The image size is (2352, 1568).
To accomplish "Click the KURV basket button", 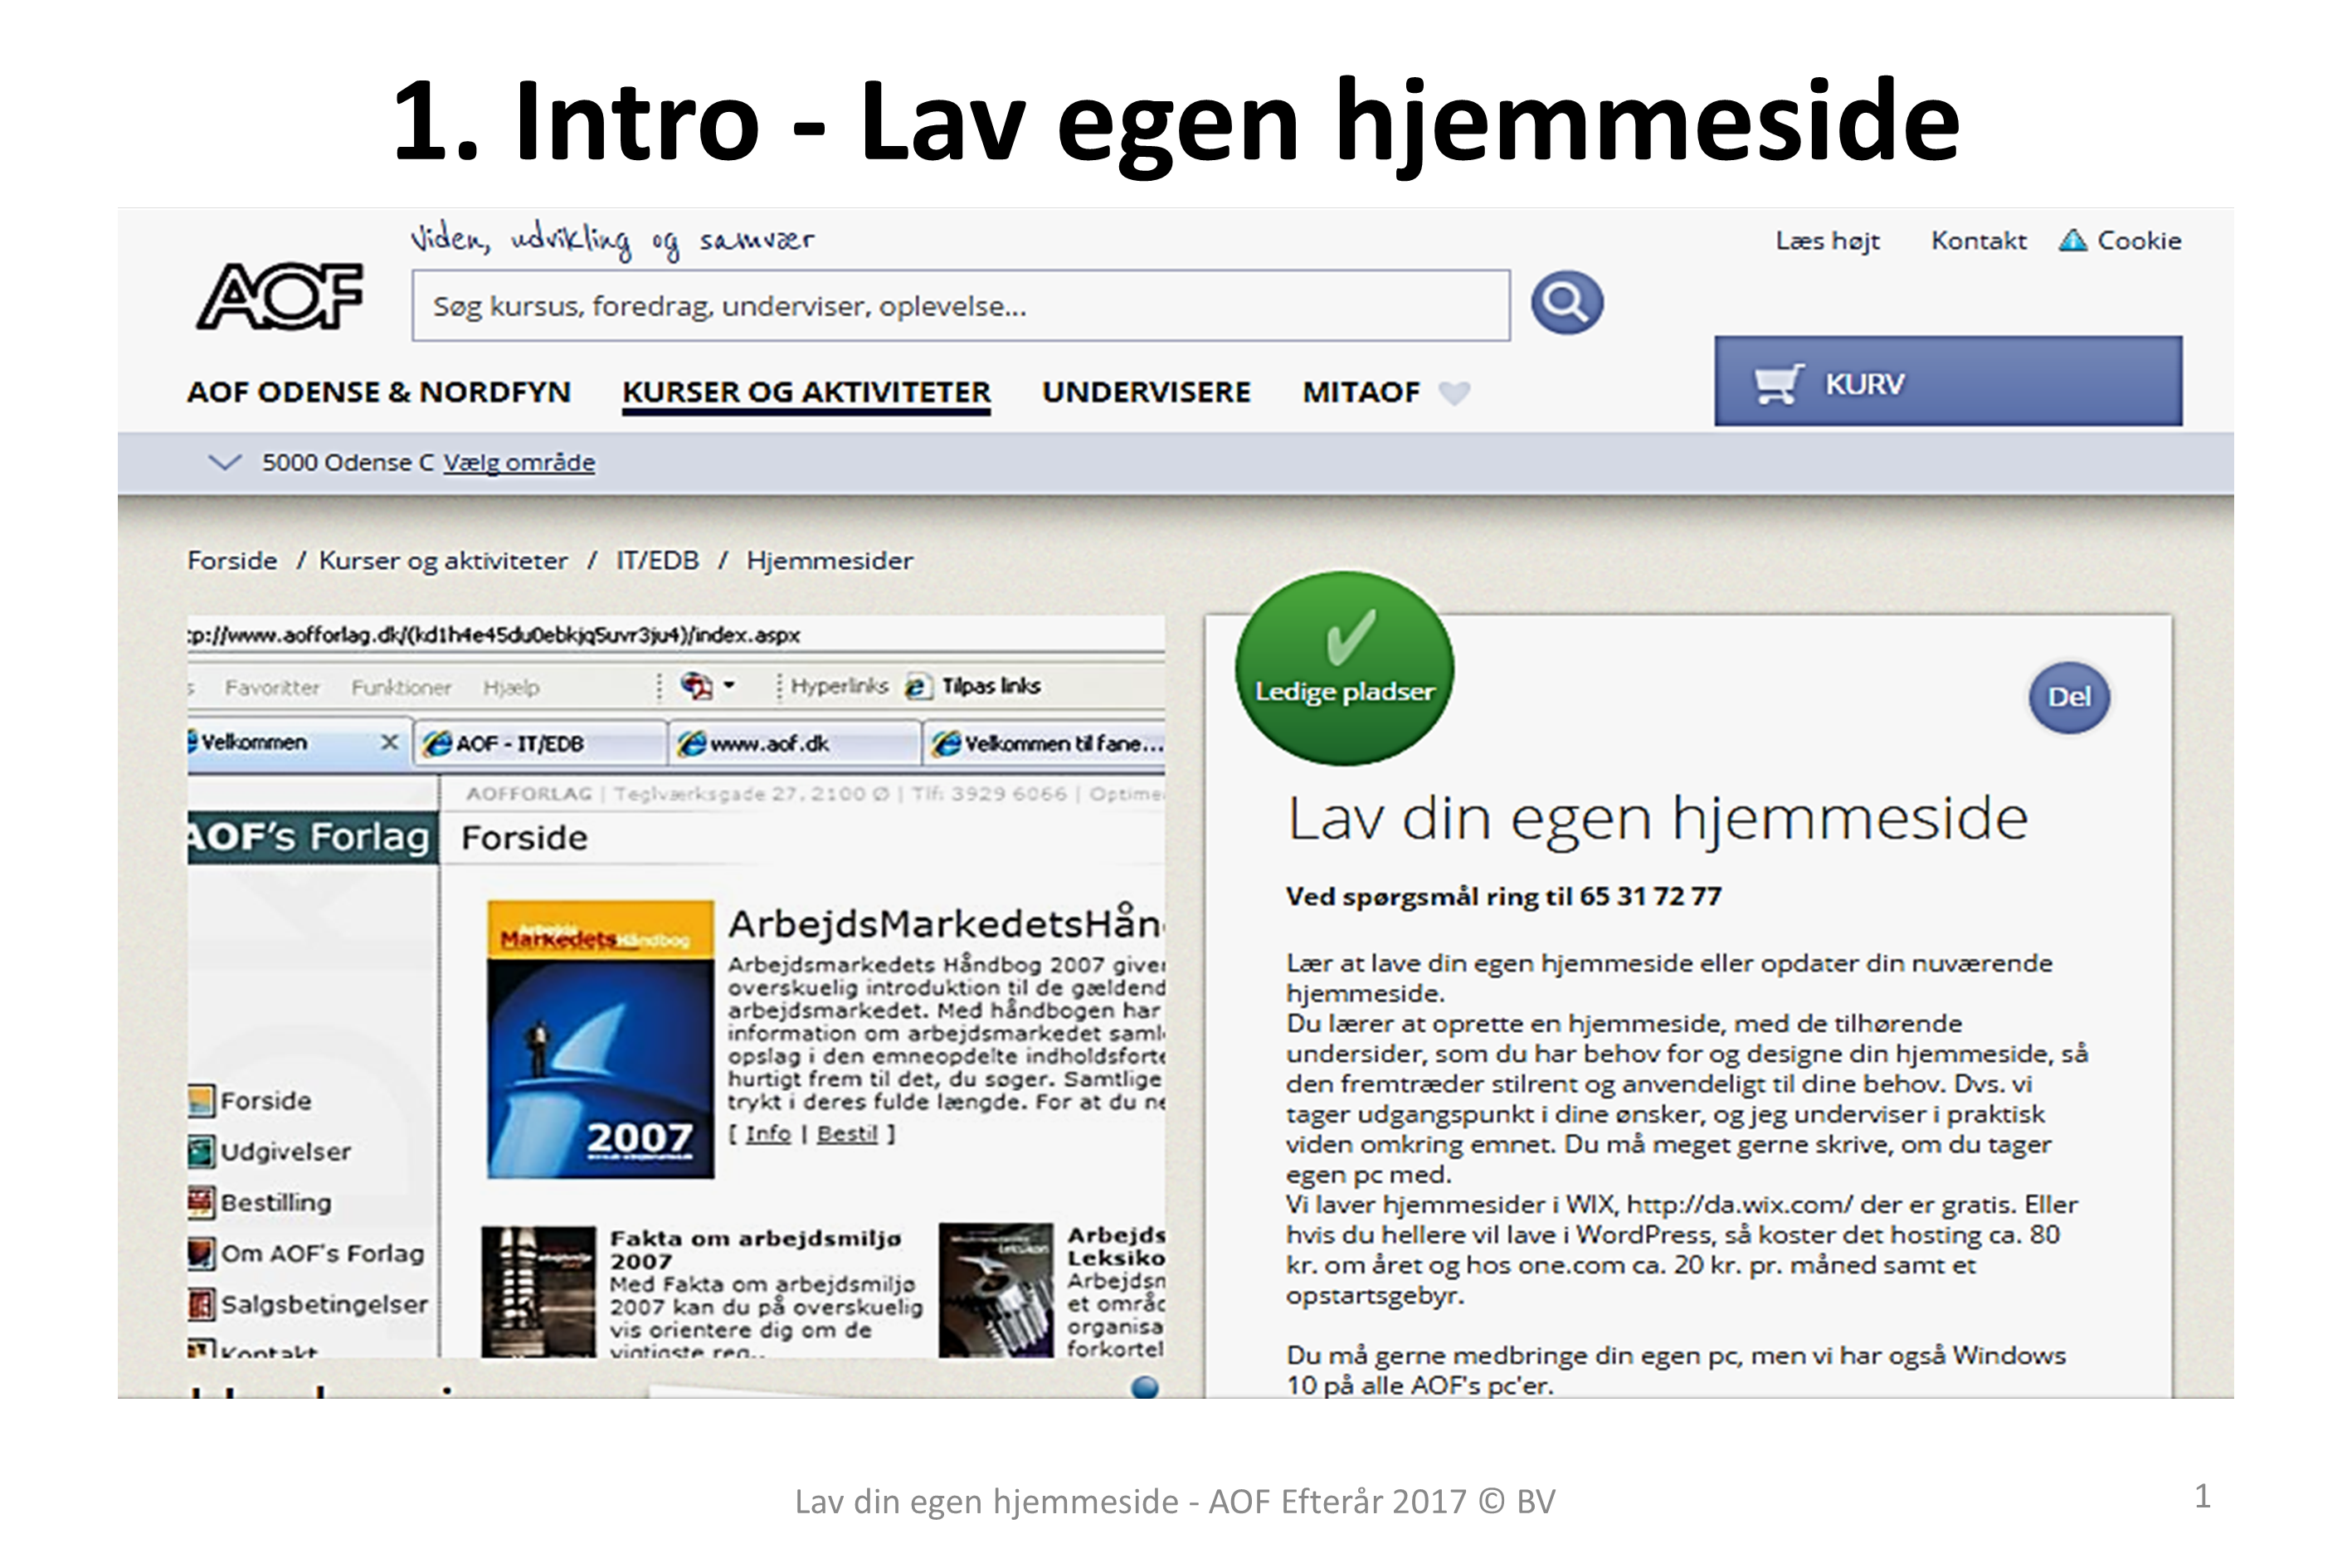I will coord(1948,381).
